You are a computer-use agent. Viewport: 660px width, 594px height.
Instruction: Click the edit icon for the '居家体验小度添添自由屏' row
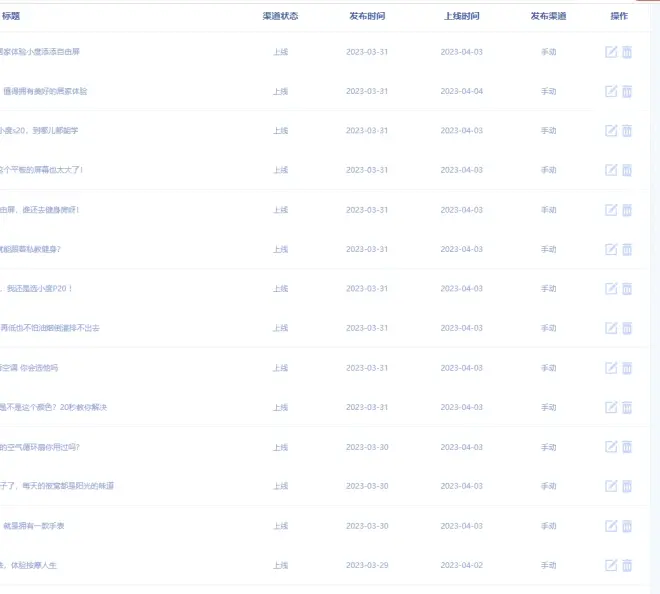[611, 52]
